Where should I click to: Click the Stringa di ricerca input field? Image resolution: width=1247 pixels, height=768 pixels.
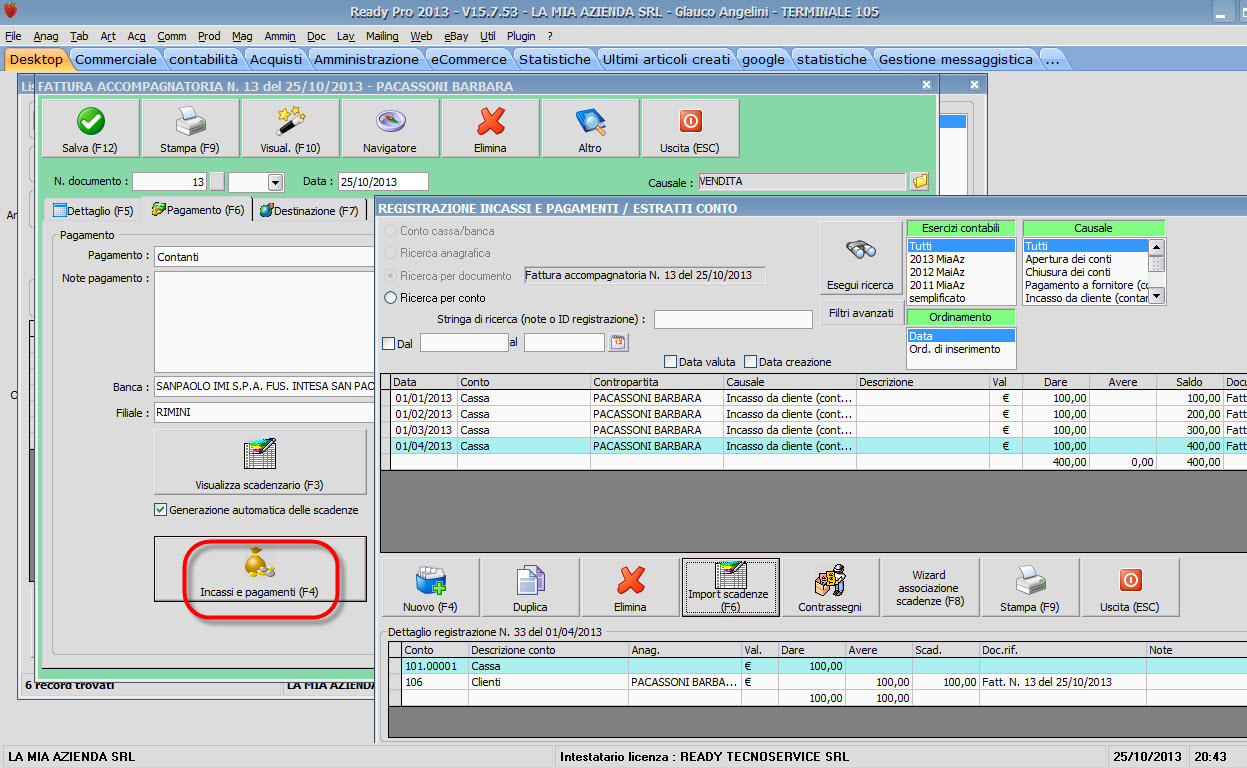point(733,320)
